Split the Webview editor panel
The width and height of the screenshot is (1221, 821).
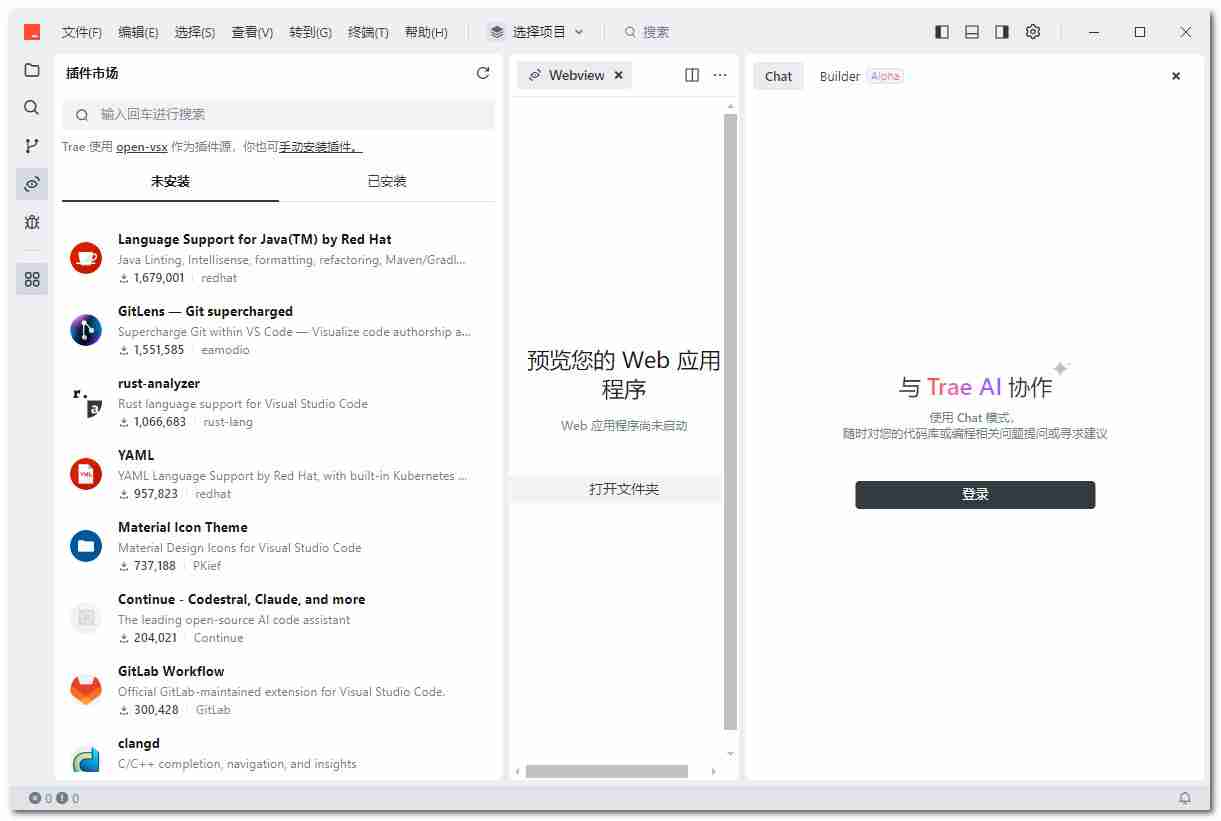point(692,75)
